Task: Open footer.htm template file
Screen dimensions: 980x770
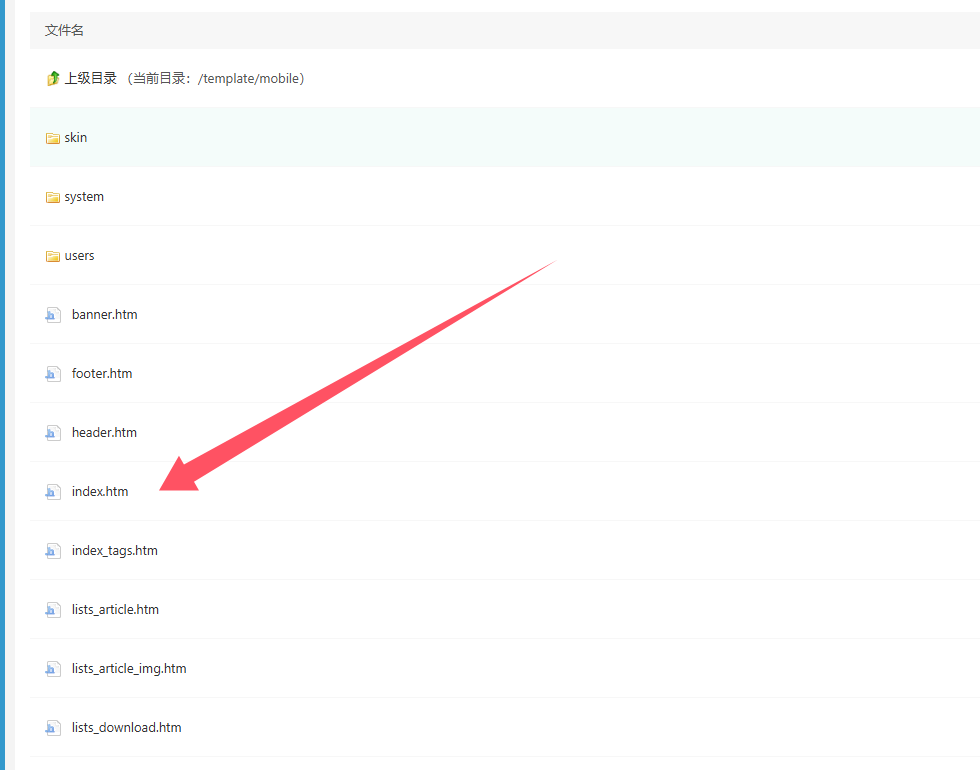Action: tap(102, 374)
